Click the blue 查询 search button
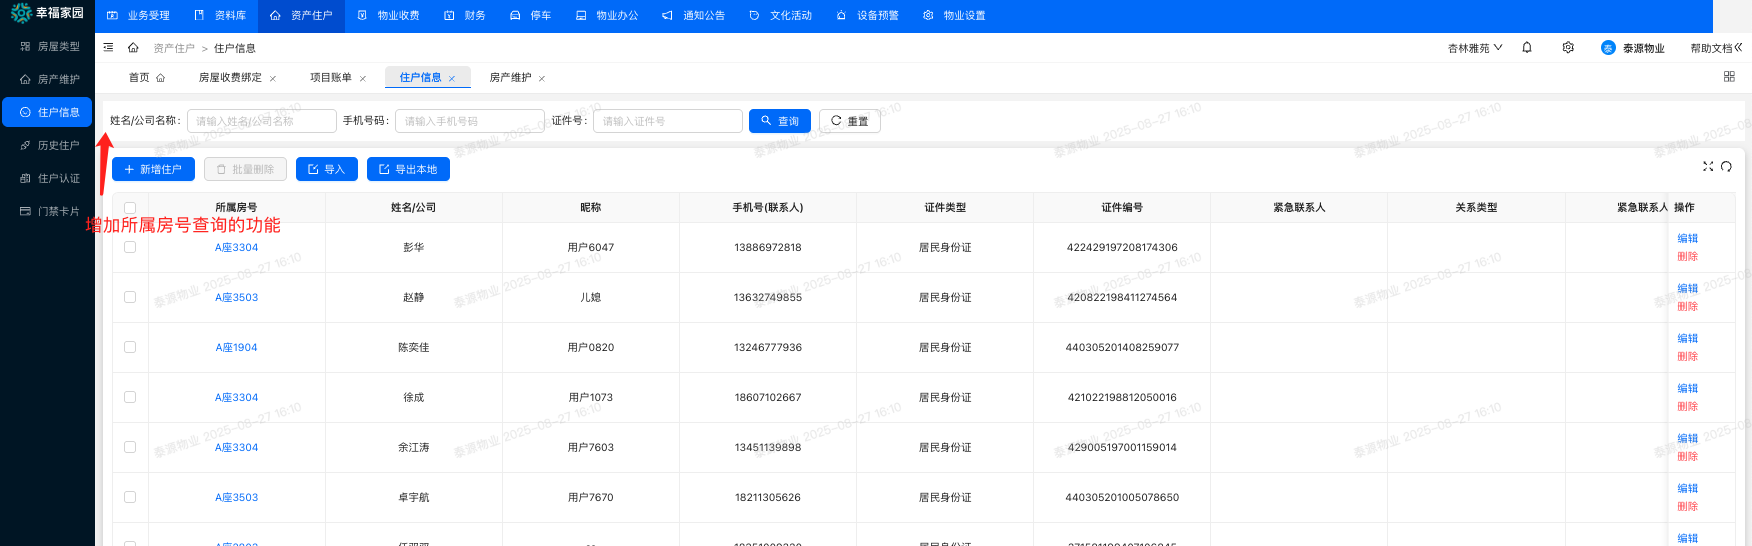This screenshot has width=1752, height=546. click(x=780, y=121)
